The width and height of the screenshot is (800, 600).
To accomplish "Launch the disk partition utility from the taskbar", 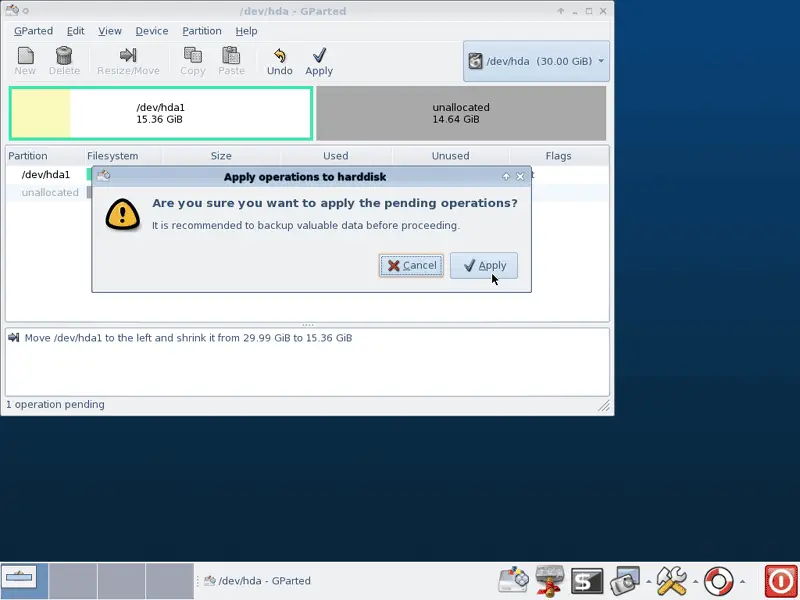I will 514,581.
